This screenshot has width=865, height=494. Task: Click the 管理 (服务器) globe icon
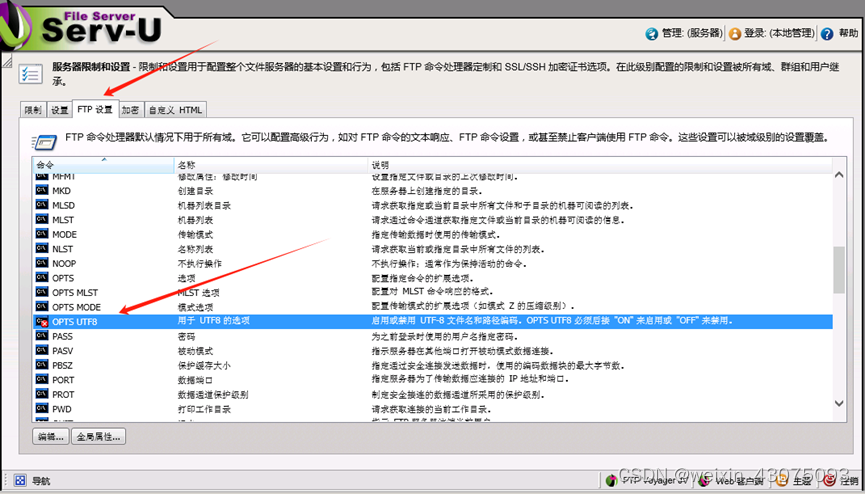tap(652, 34)
